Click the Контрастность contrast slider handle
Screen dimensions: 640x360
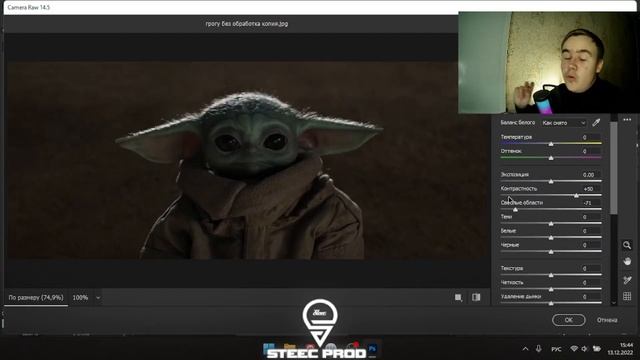point(576,196)
